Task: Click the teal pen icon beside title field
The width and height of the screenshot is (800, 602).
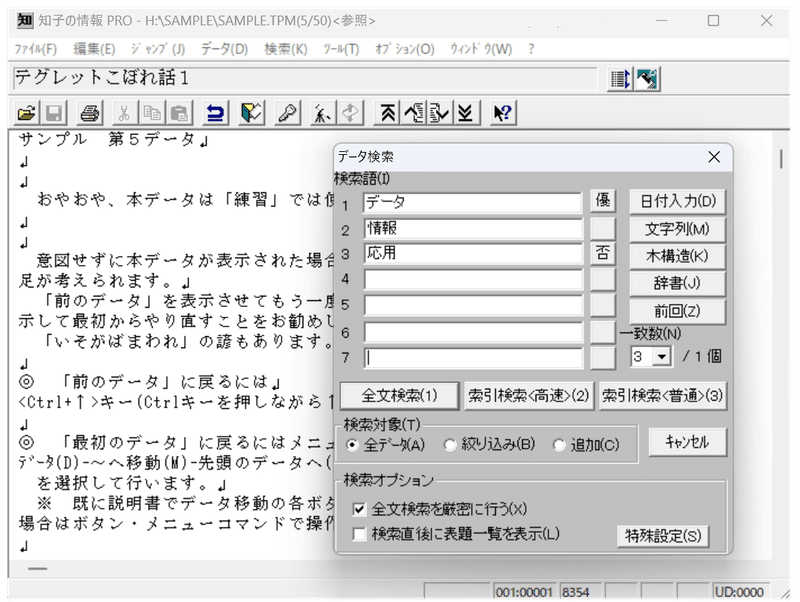Action: click(x=647, y=79)
